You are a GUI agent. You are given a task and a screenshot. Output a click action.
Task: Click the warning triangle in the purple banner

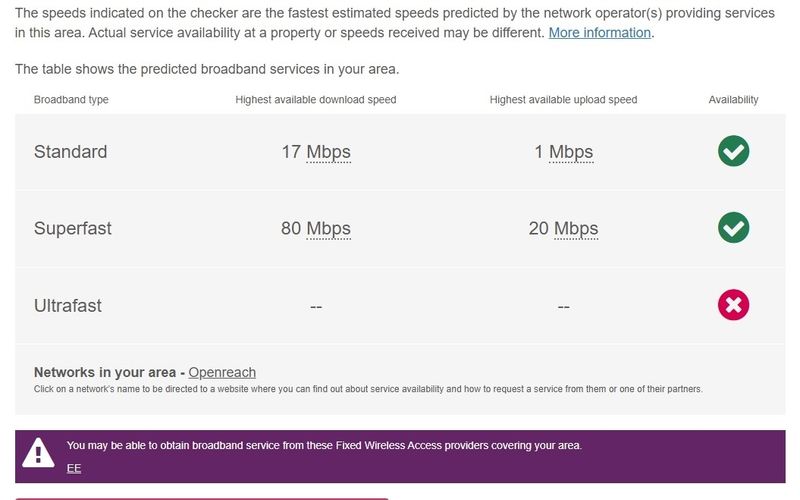(x=39, y=452)
